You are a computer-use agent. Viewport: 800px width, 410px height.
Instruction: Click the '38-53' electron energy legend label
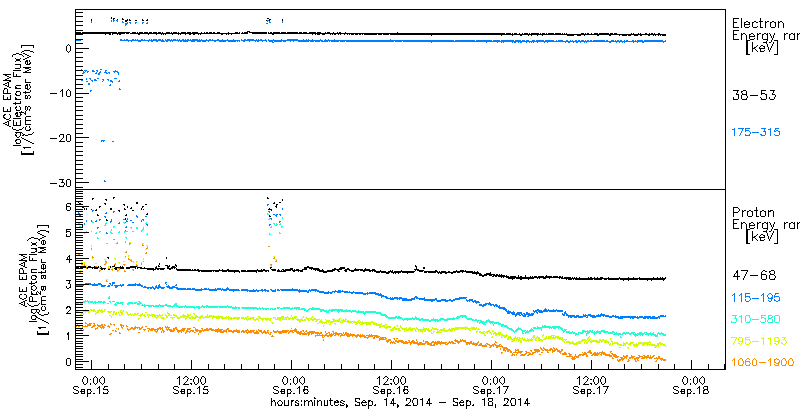coord(754,95)
